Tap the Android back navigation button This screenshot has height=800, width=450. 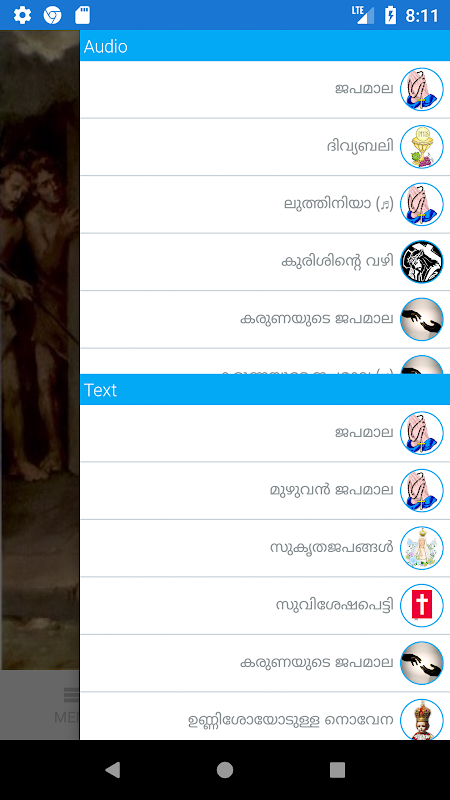click(112, 770)
